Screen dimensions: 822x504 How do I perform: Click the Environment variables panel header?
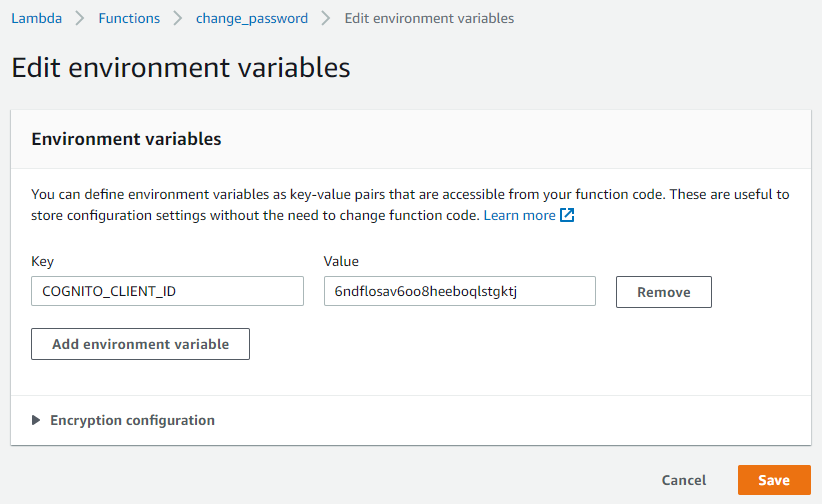point(127,139)
